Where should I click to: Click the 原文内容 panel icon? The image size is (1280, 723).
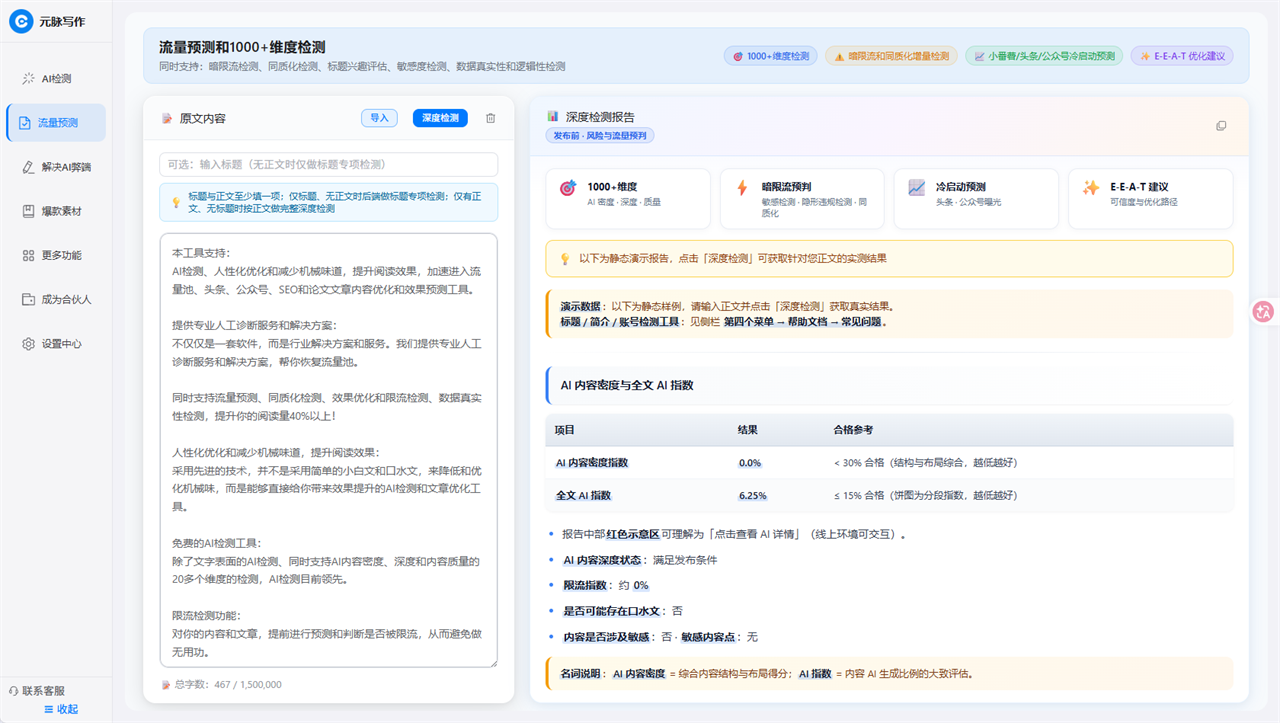167,118
